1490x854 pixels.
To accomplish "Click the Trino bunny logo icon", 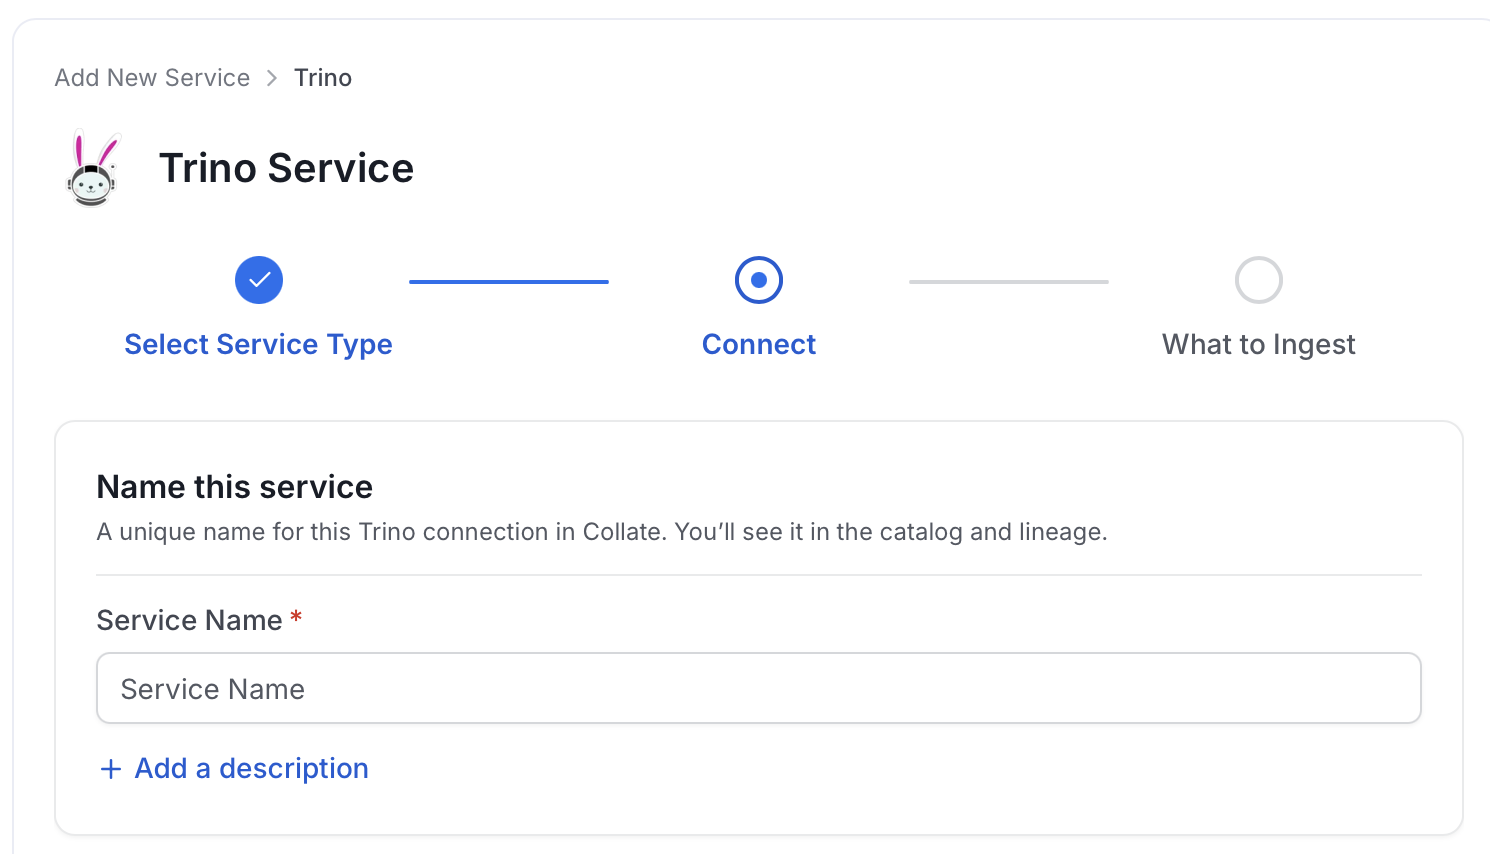I will click(x=92, y=168).
